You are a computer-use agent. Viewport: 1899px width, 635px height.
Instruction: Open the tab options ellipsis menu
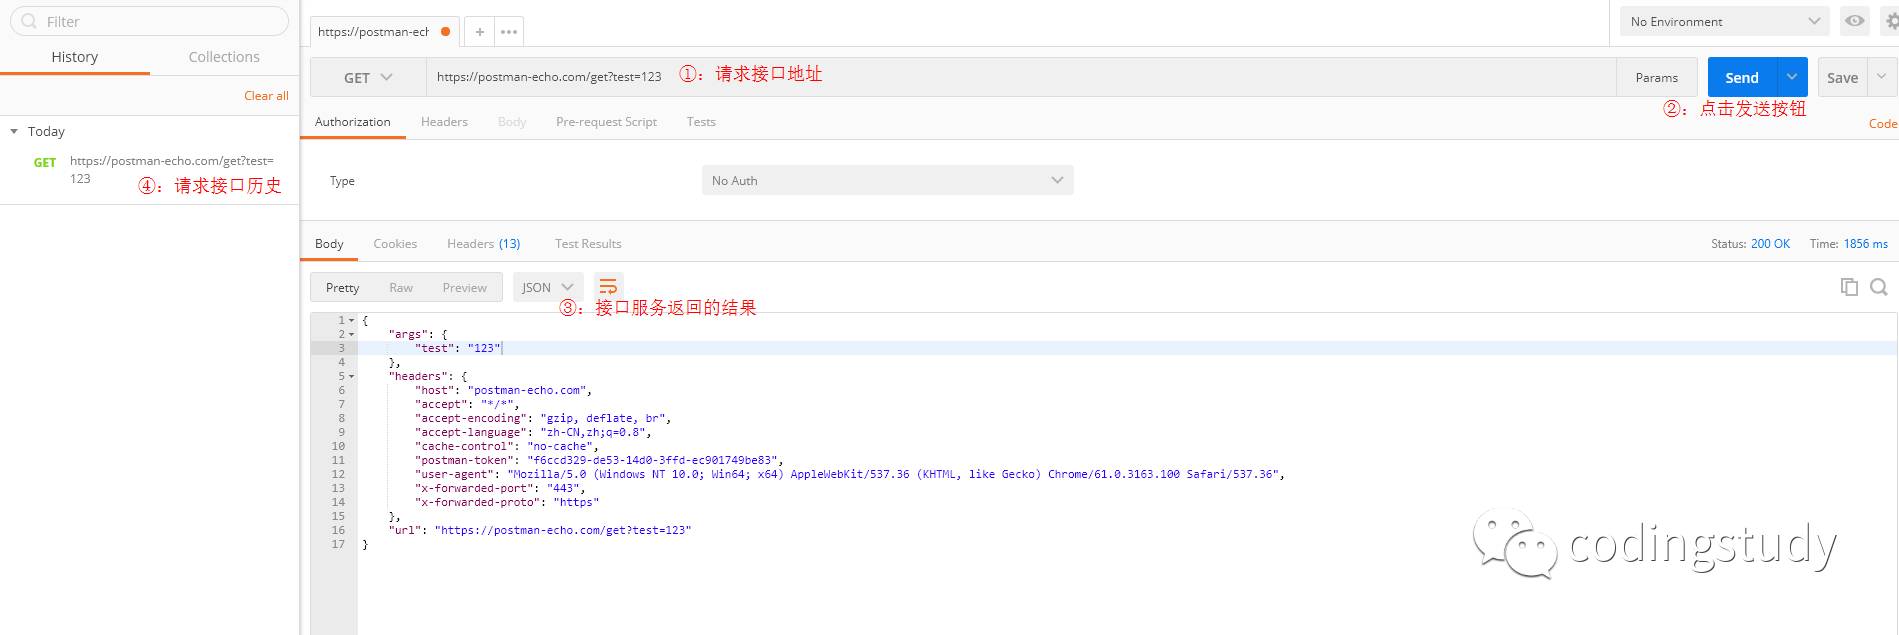click(x=509, y=32)
